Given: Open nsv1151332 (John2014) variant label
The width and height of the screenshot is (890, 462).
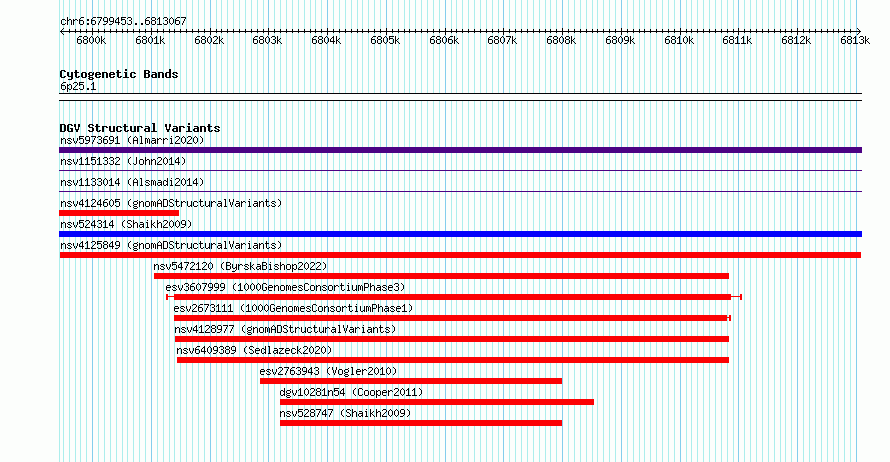Looking at the screenshot, I should click(x=123, y=161).
